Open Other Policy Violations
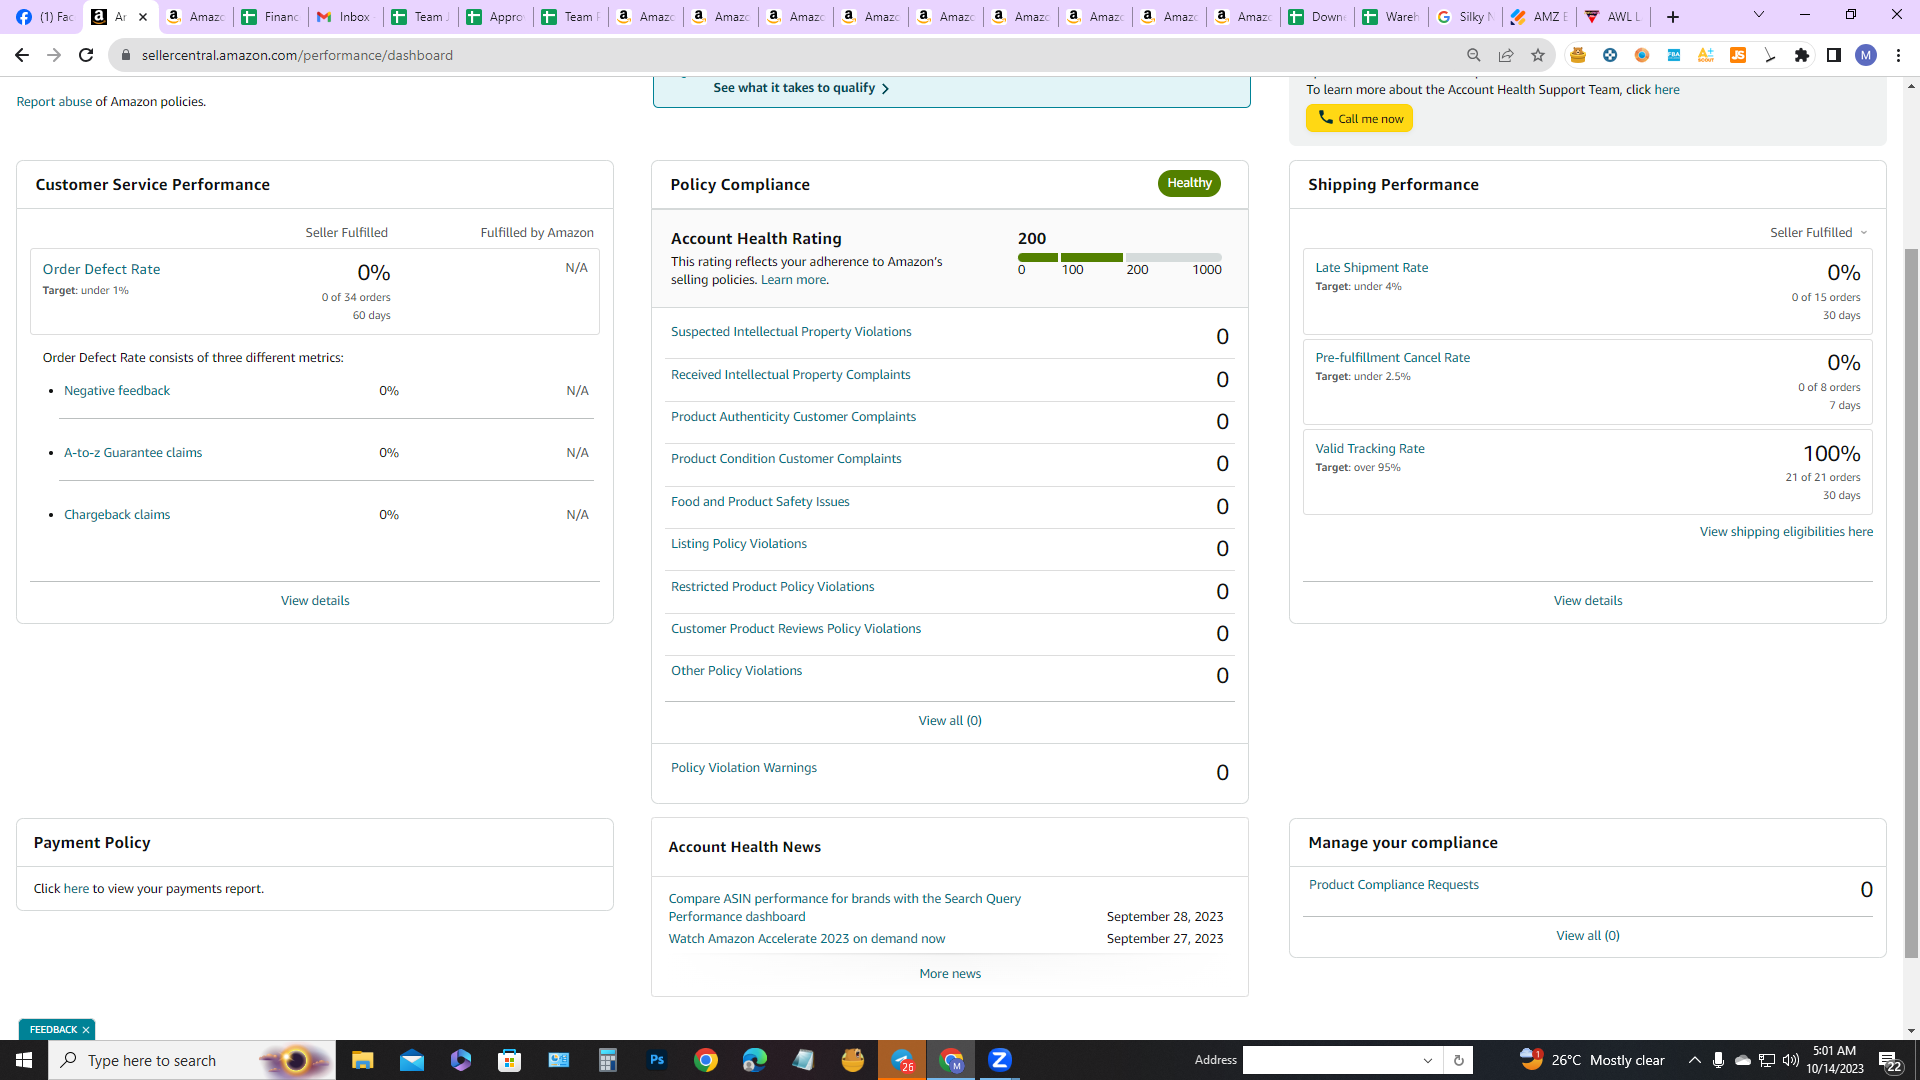The height and width of the screenshot is (1080, 1920). coord(736,671)
